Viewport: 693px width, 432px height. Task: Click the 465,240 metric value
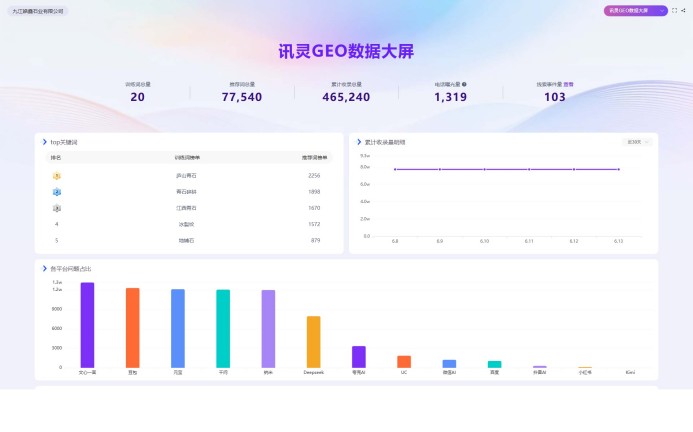346,97
